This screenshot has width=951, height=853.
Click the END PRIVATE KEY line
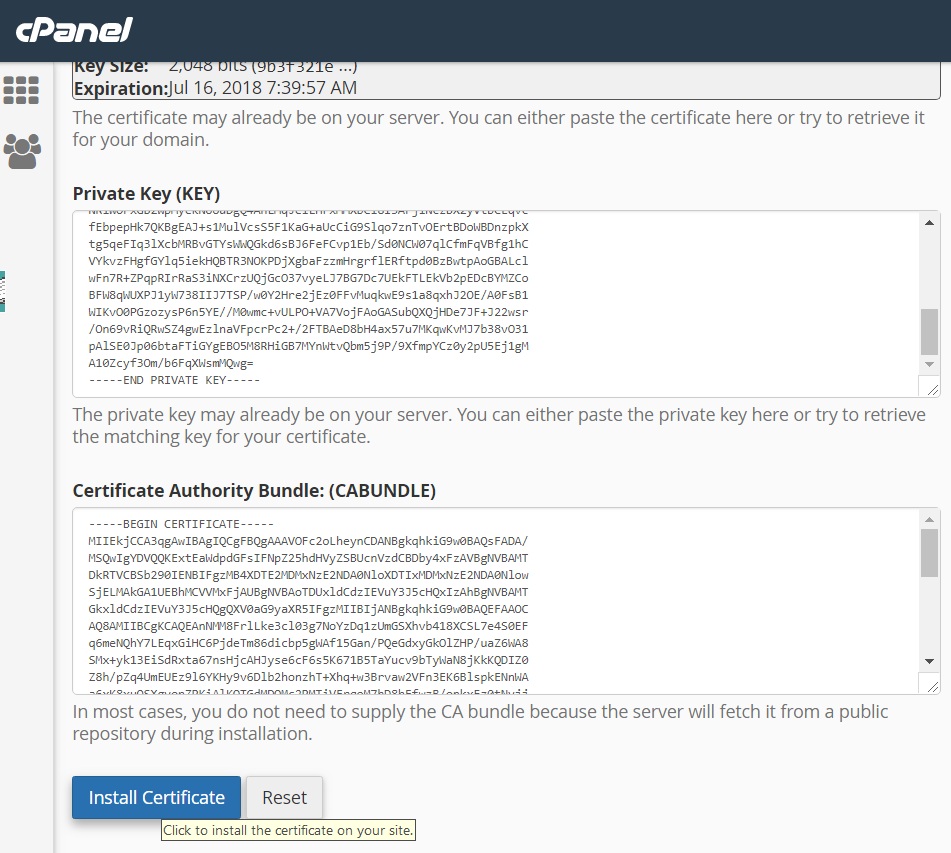(x=174, y=380)
